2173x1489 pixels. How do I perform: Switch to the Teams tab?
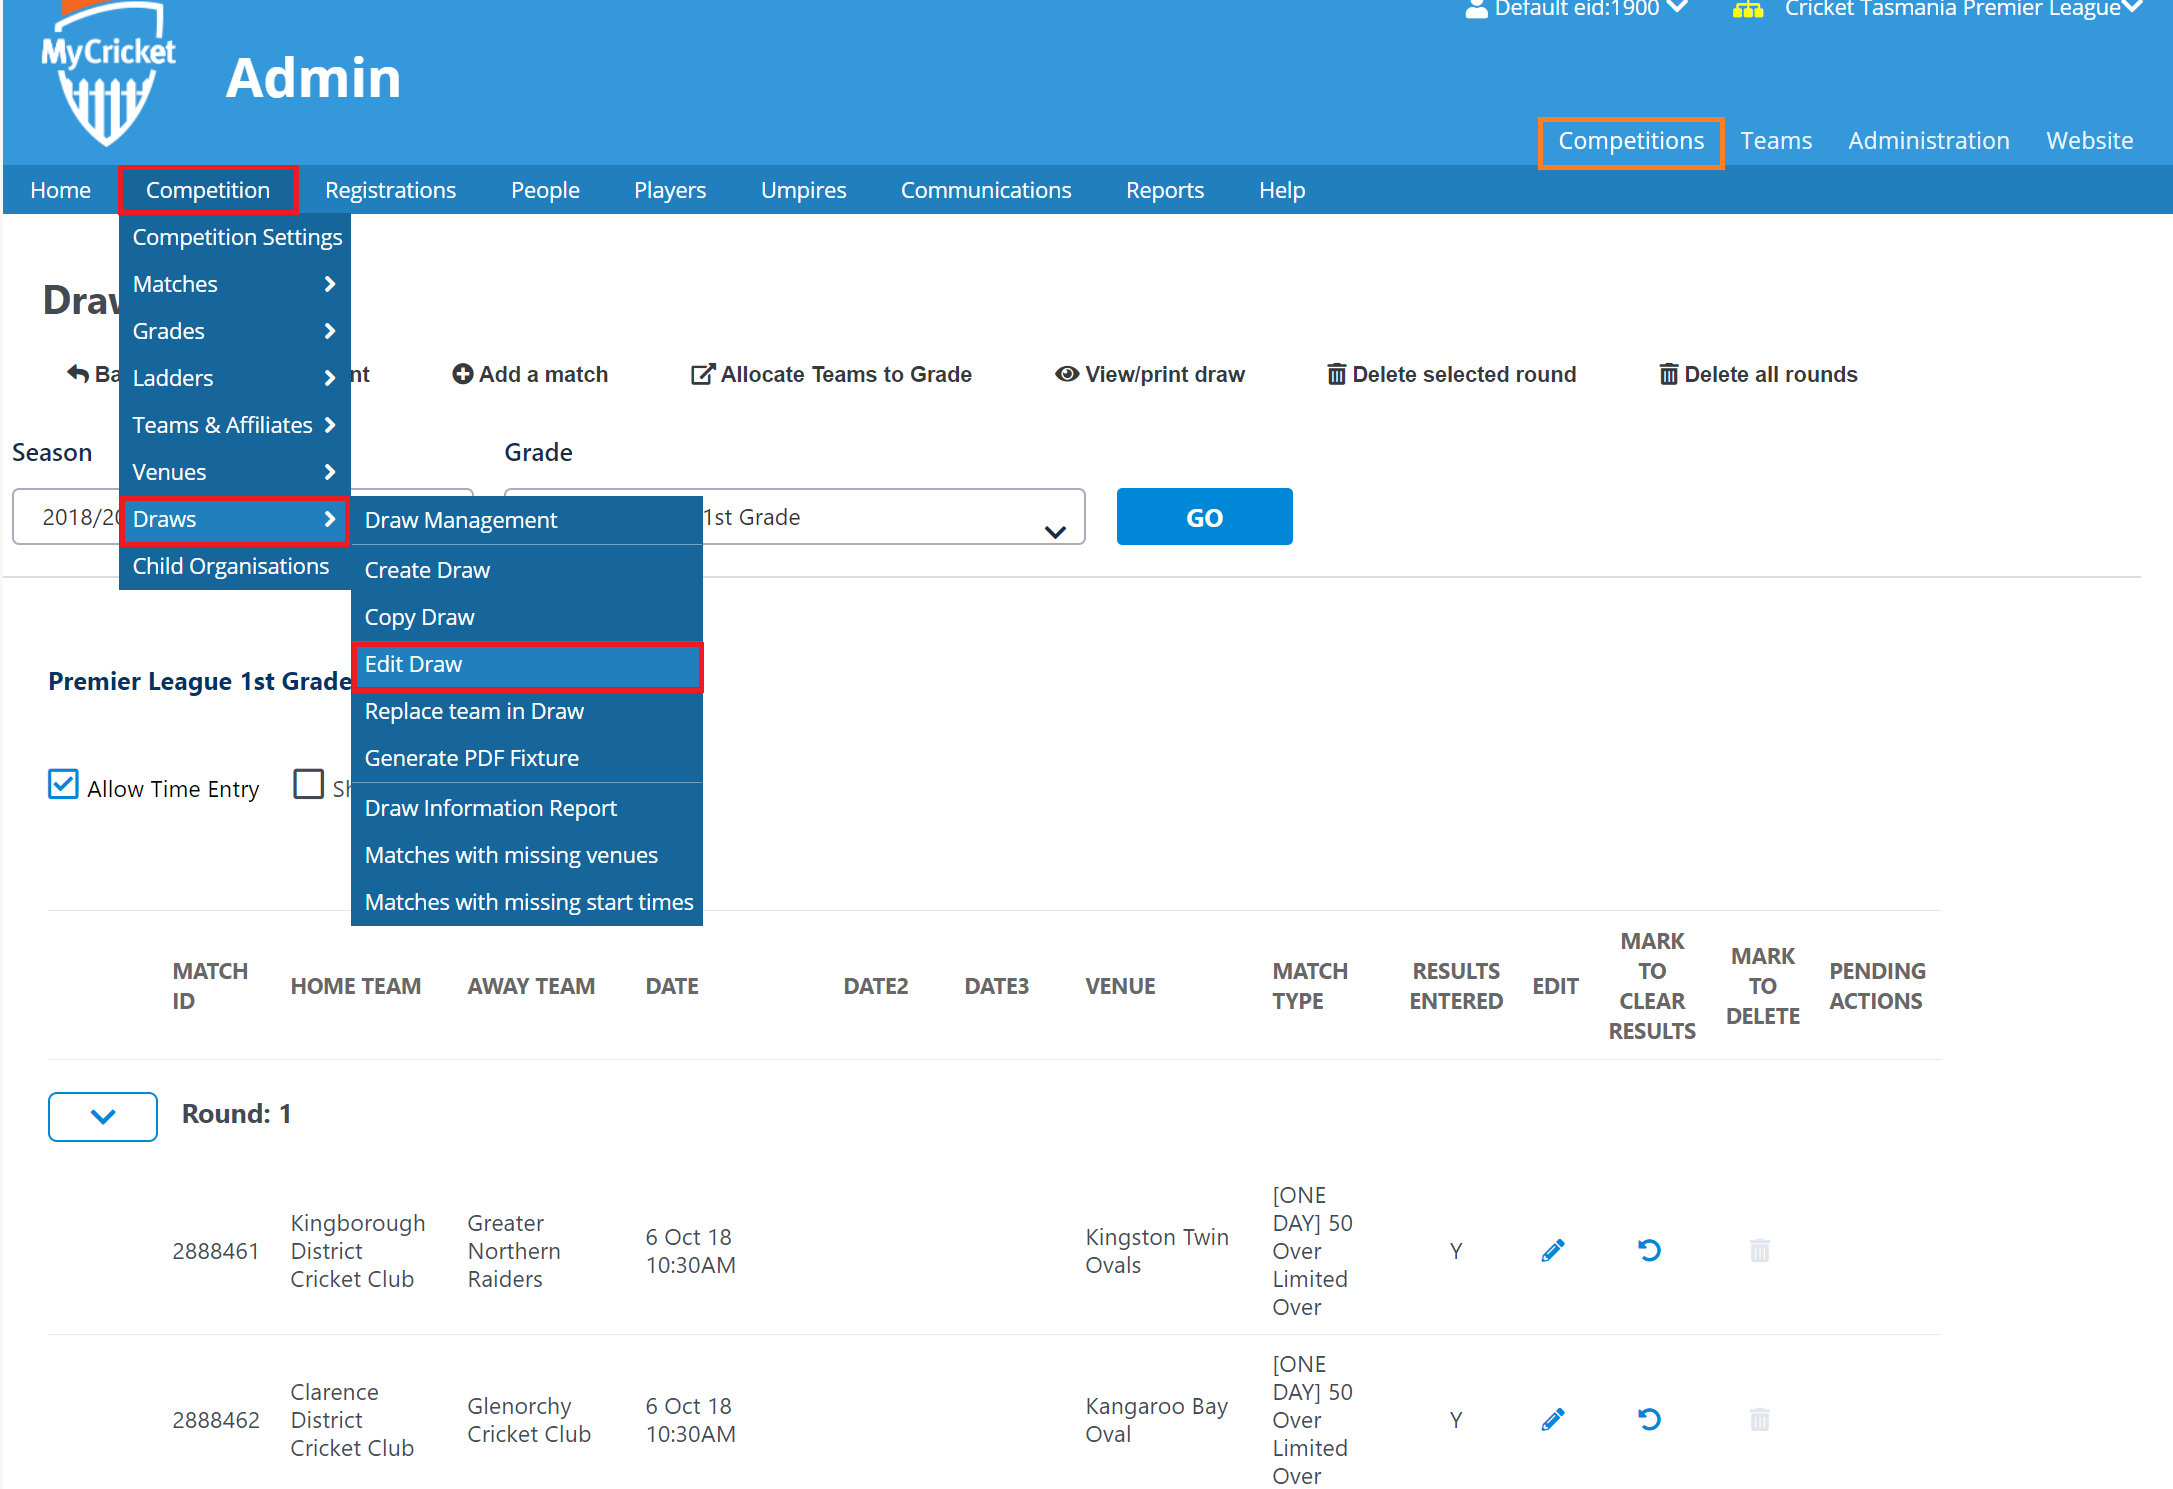1775,141
